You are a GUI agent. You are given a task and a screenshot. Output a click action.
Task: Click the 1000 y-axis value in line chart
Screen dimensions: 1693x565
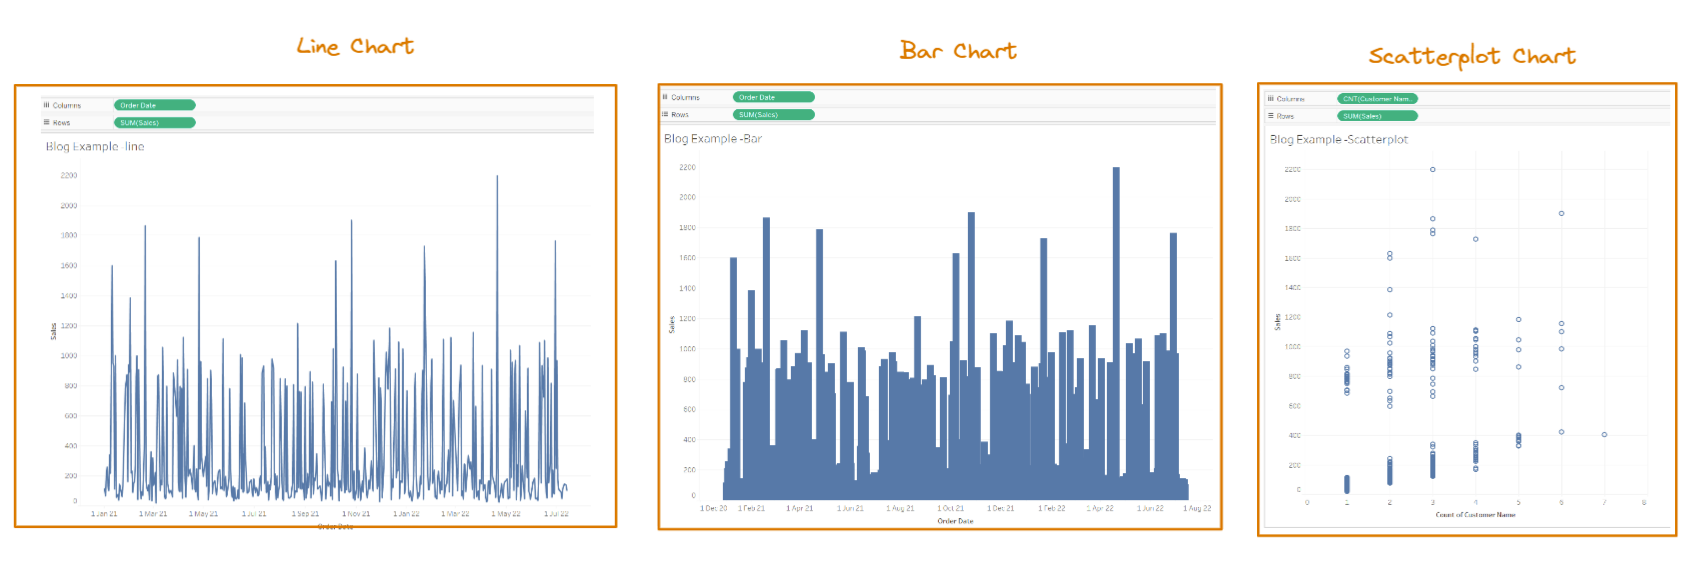69,356
